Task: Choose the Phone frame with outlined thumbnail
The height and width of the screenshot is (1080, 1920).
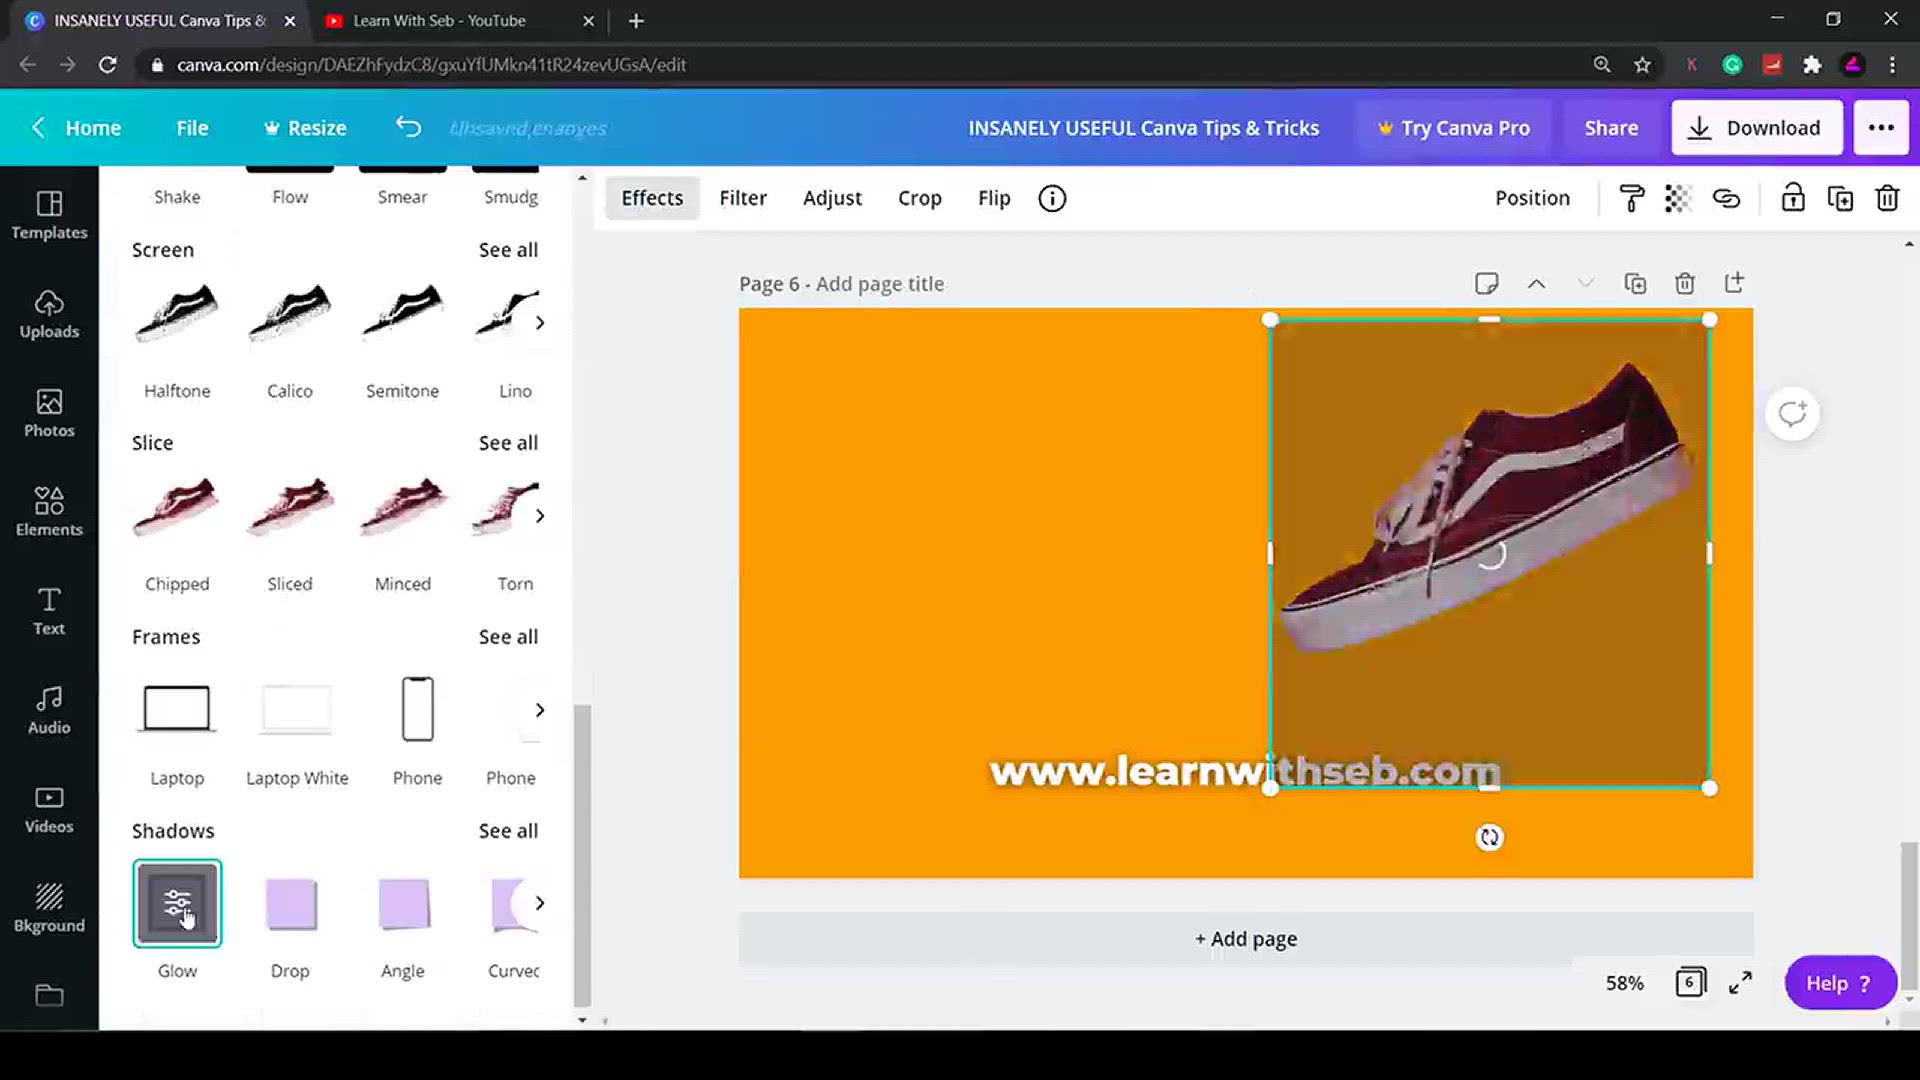Action: click(x=417, y=709)
